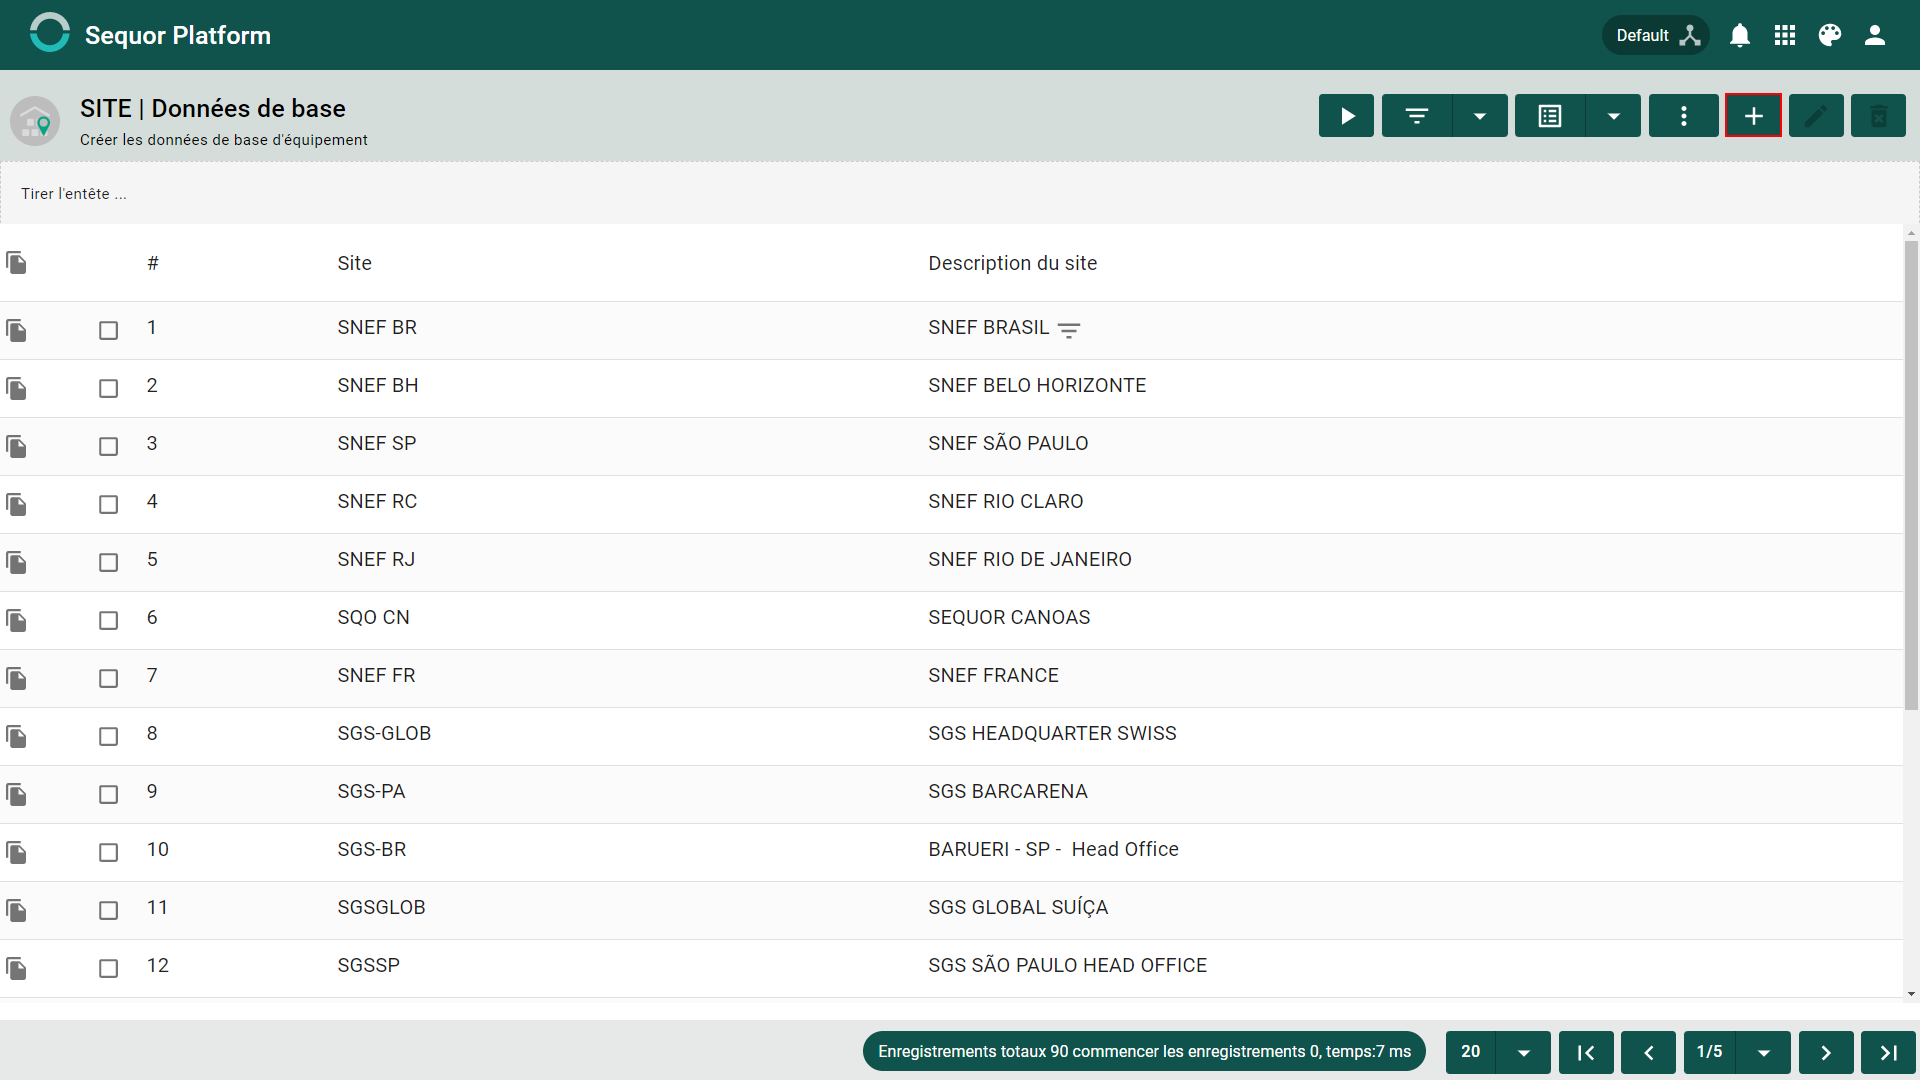The width and height of the screenshot is (1920, 1080).
Task: Check the box for SNEF BR row
Action: coord(108,330)
